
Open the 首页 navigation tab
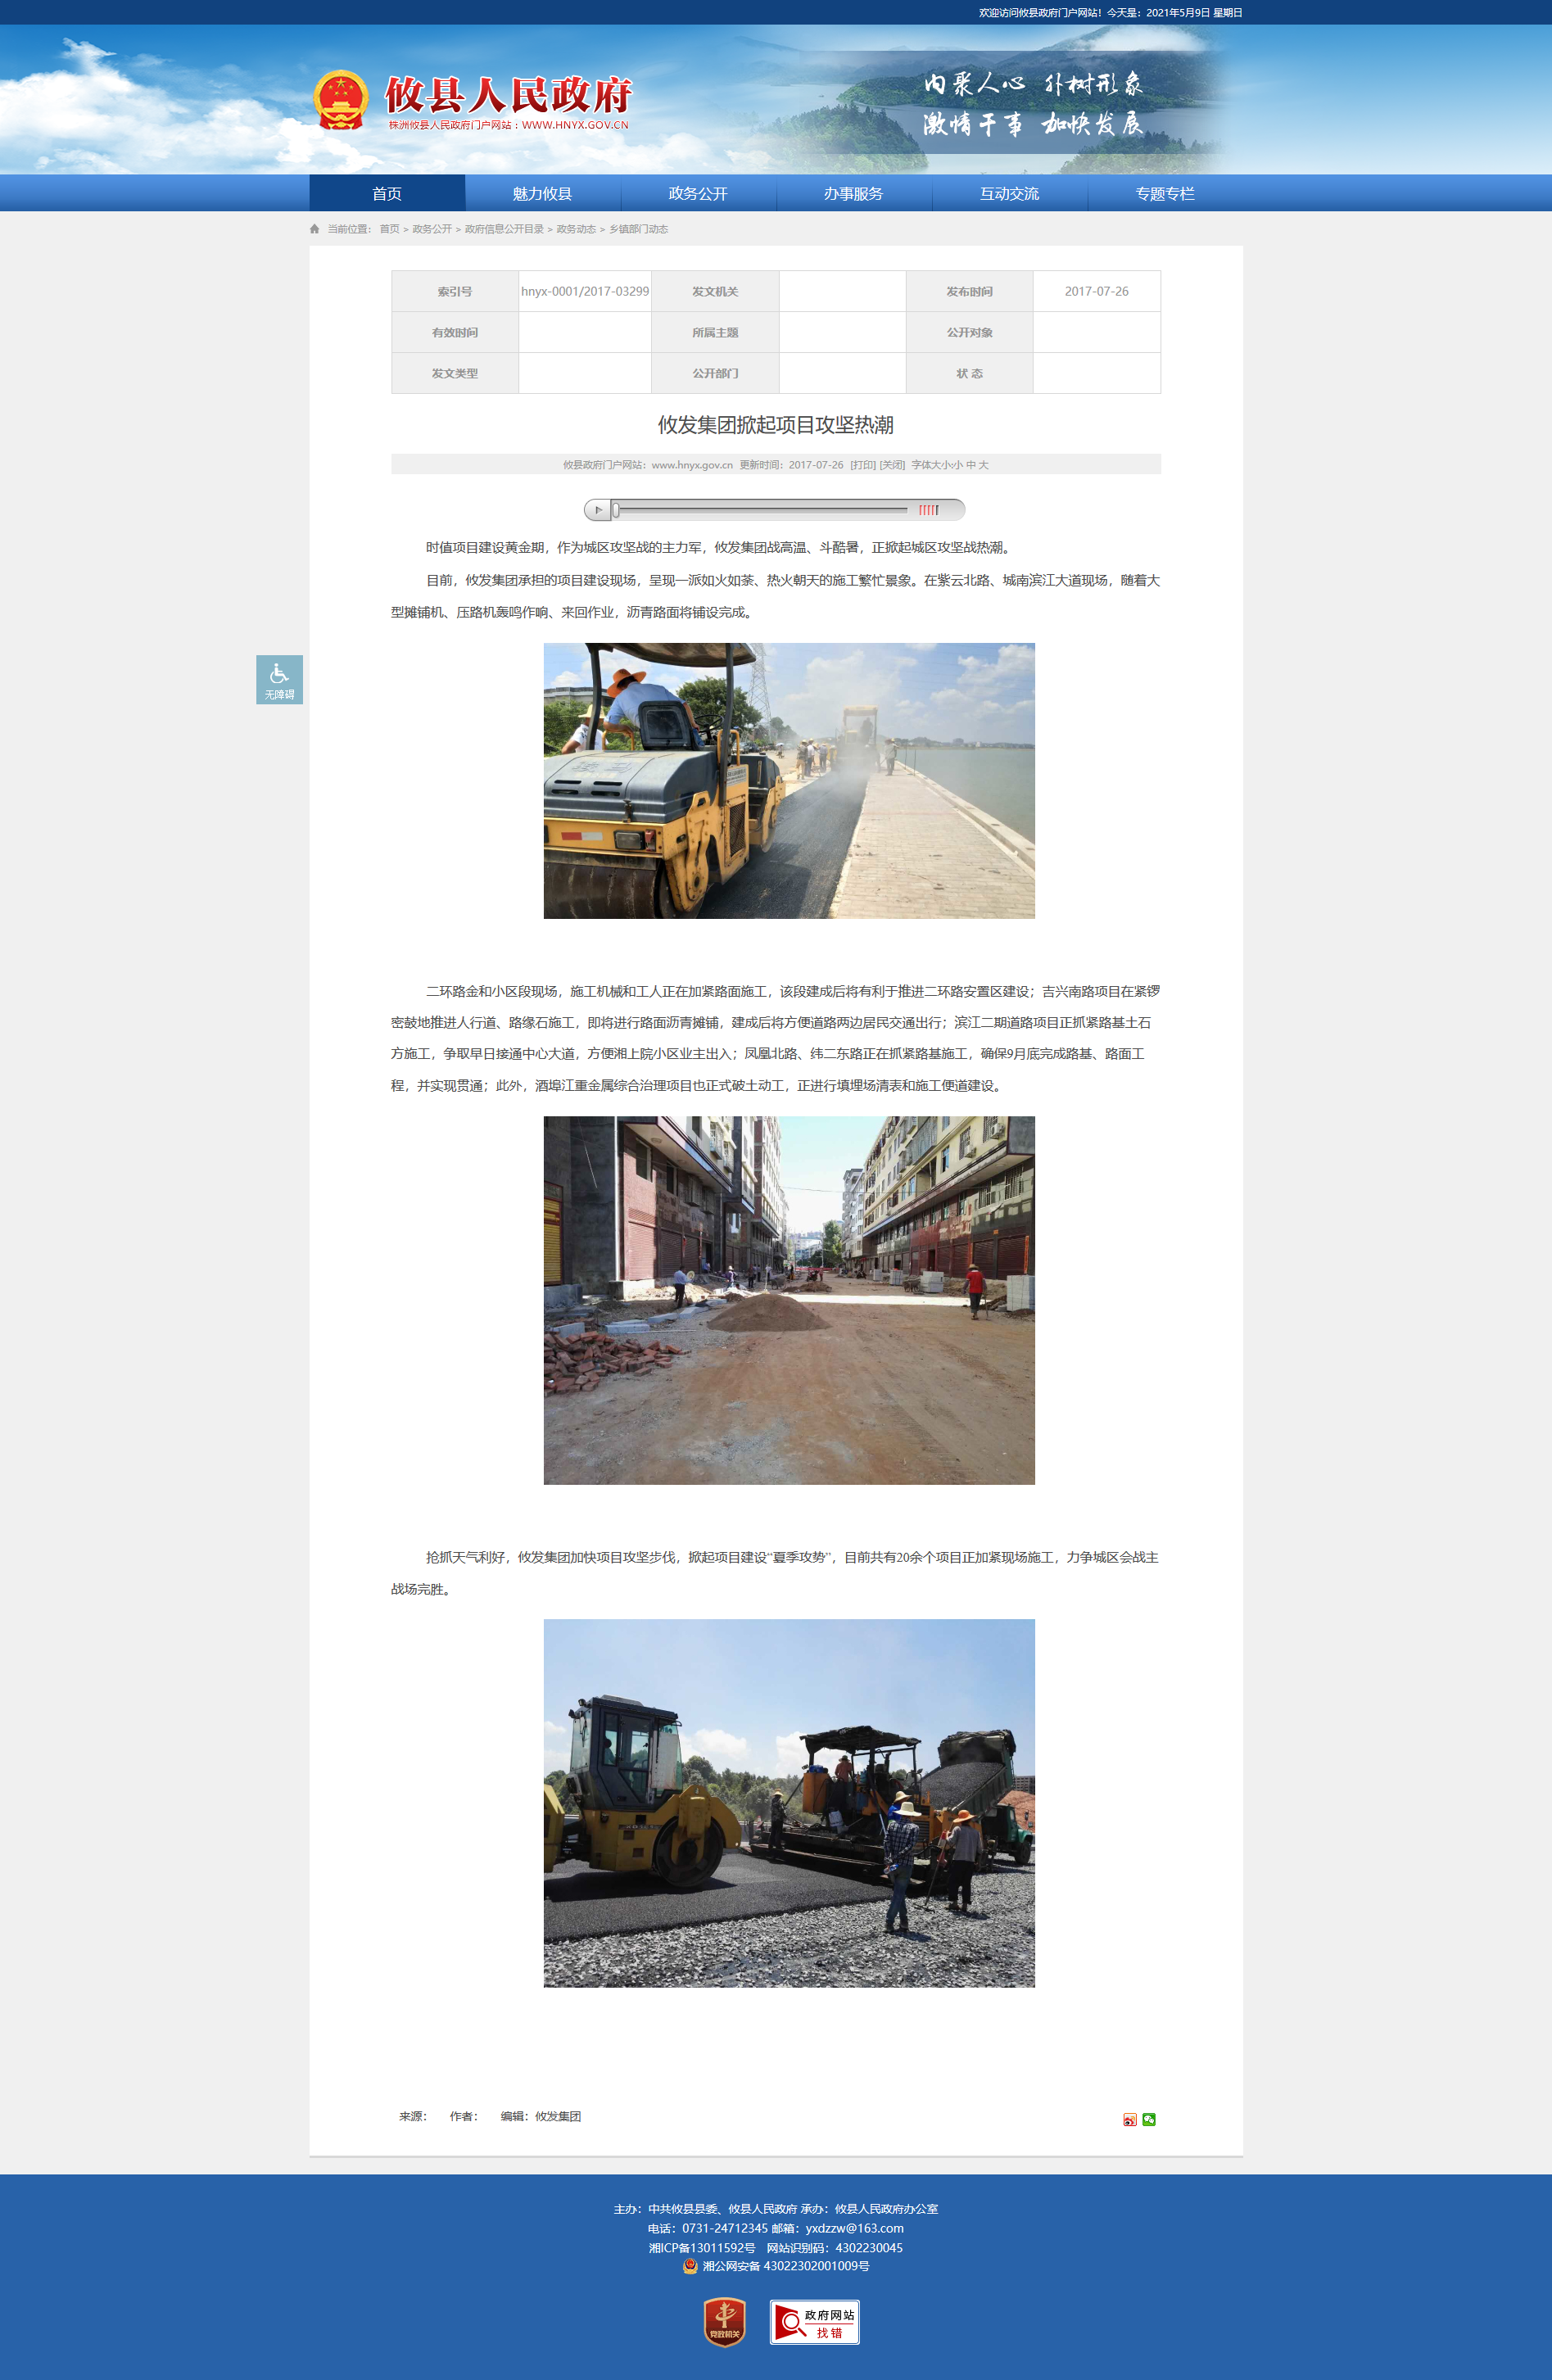point(387,193)
